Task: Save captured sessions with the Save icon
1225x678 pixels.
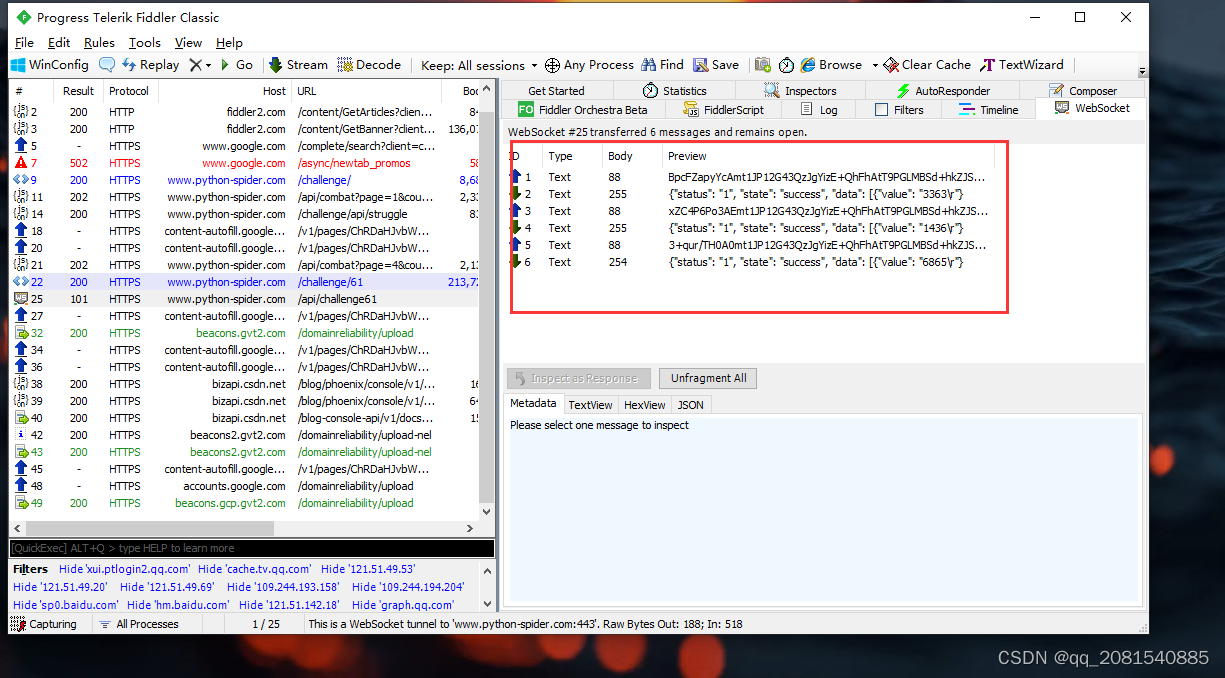Action: (714, 65)
